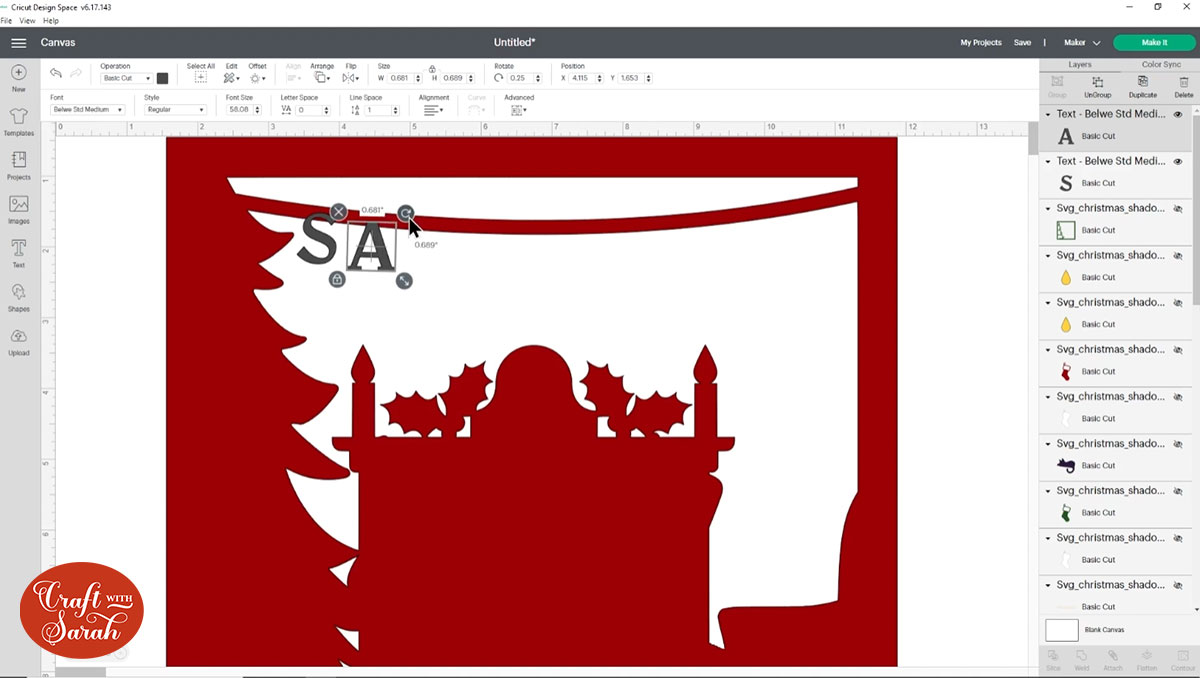The width and height of the screenshot is (1200, 678).
Task: Click the UnGroup icon in the Layers panel
Action: coord(1097,86)
